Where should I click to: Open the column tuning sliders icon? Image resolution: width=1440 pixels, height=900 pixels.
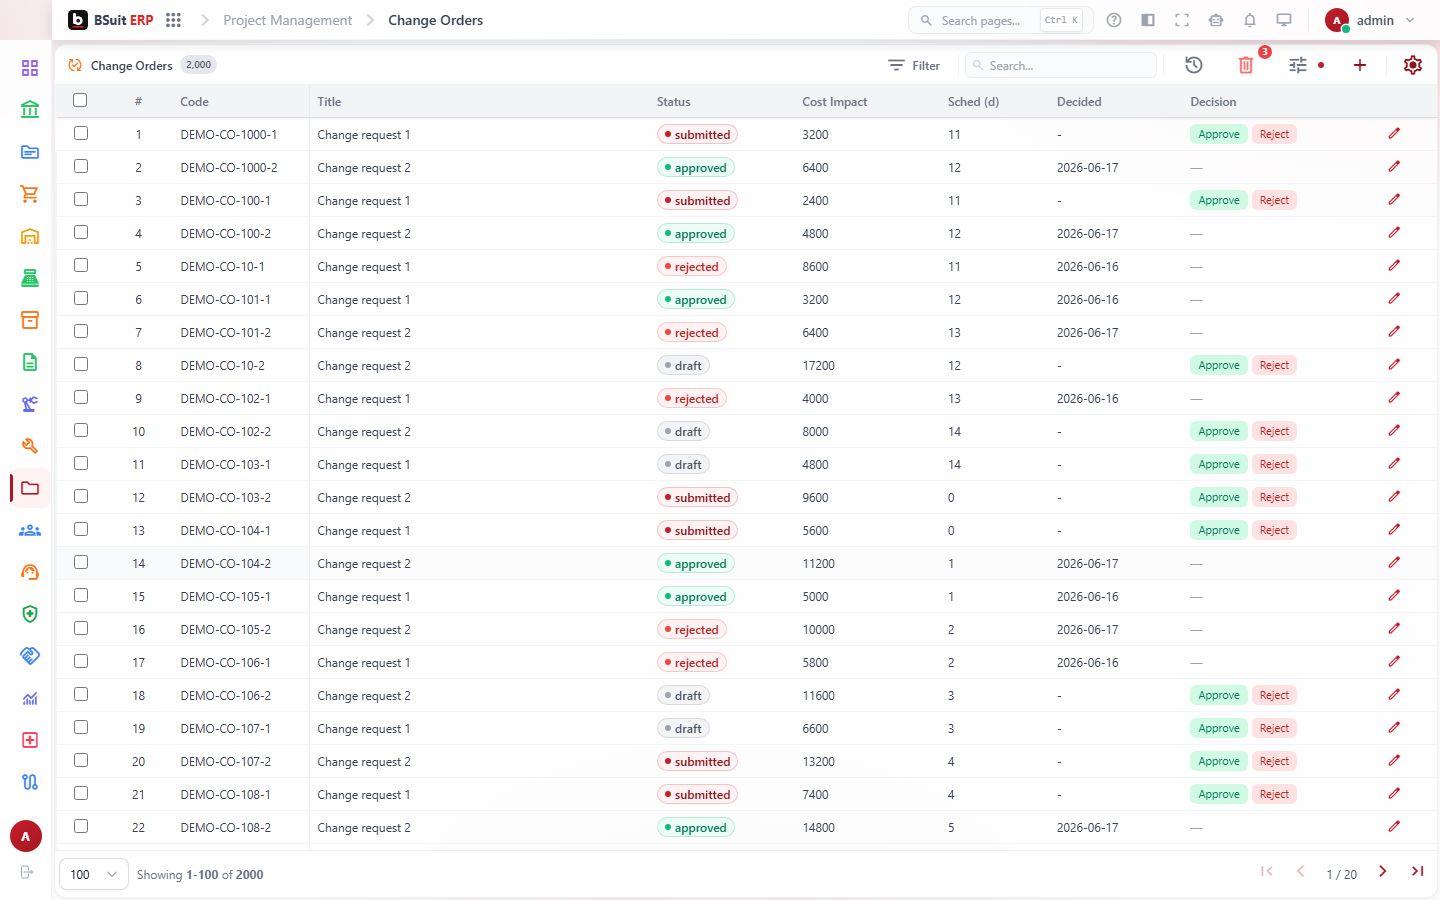coord(1298,65)
